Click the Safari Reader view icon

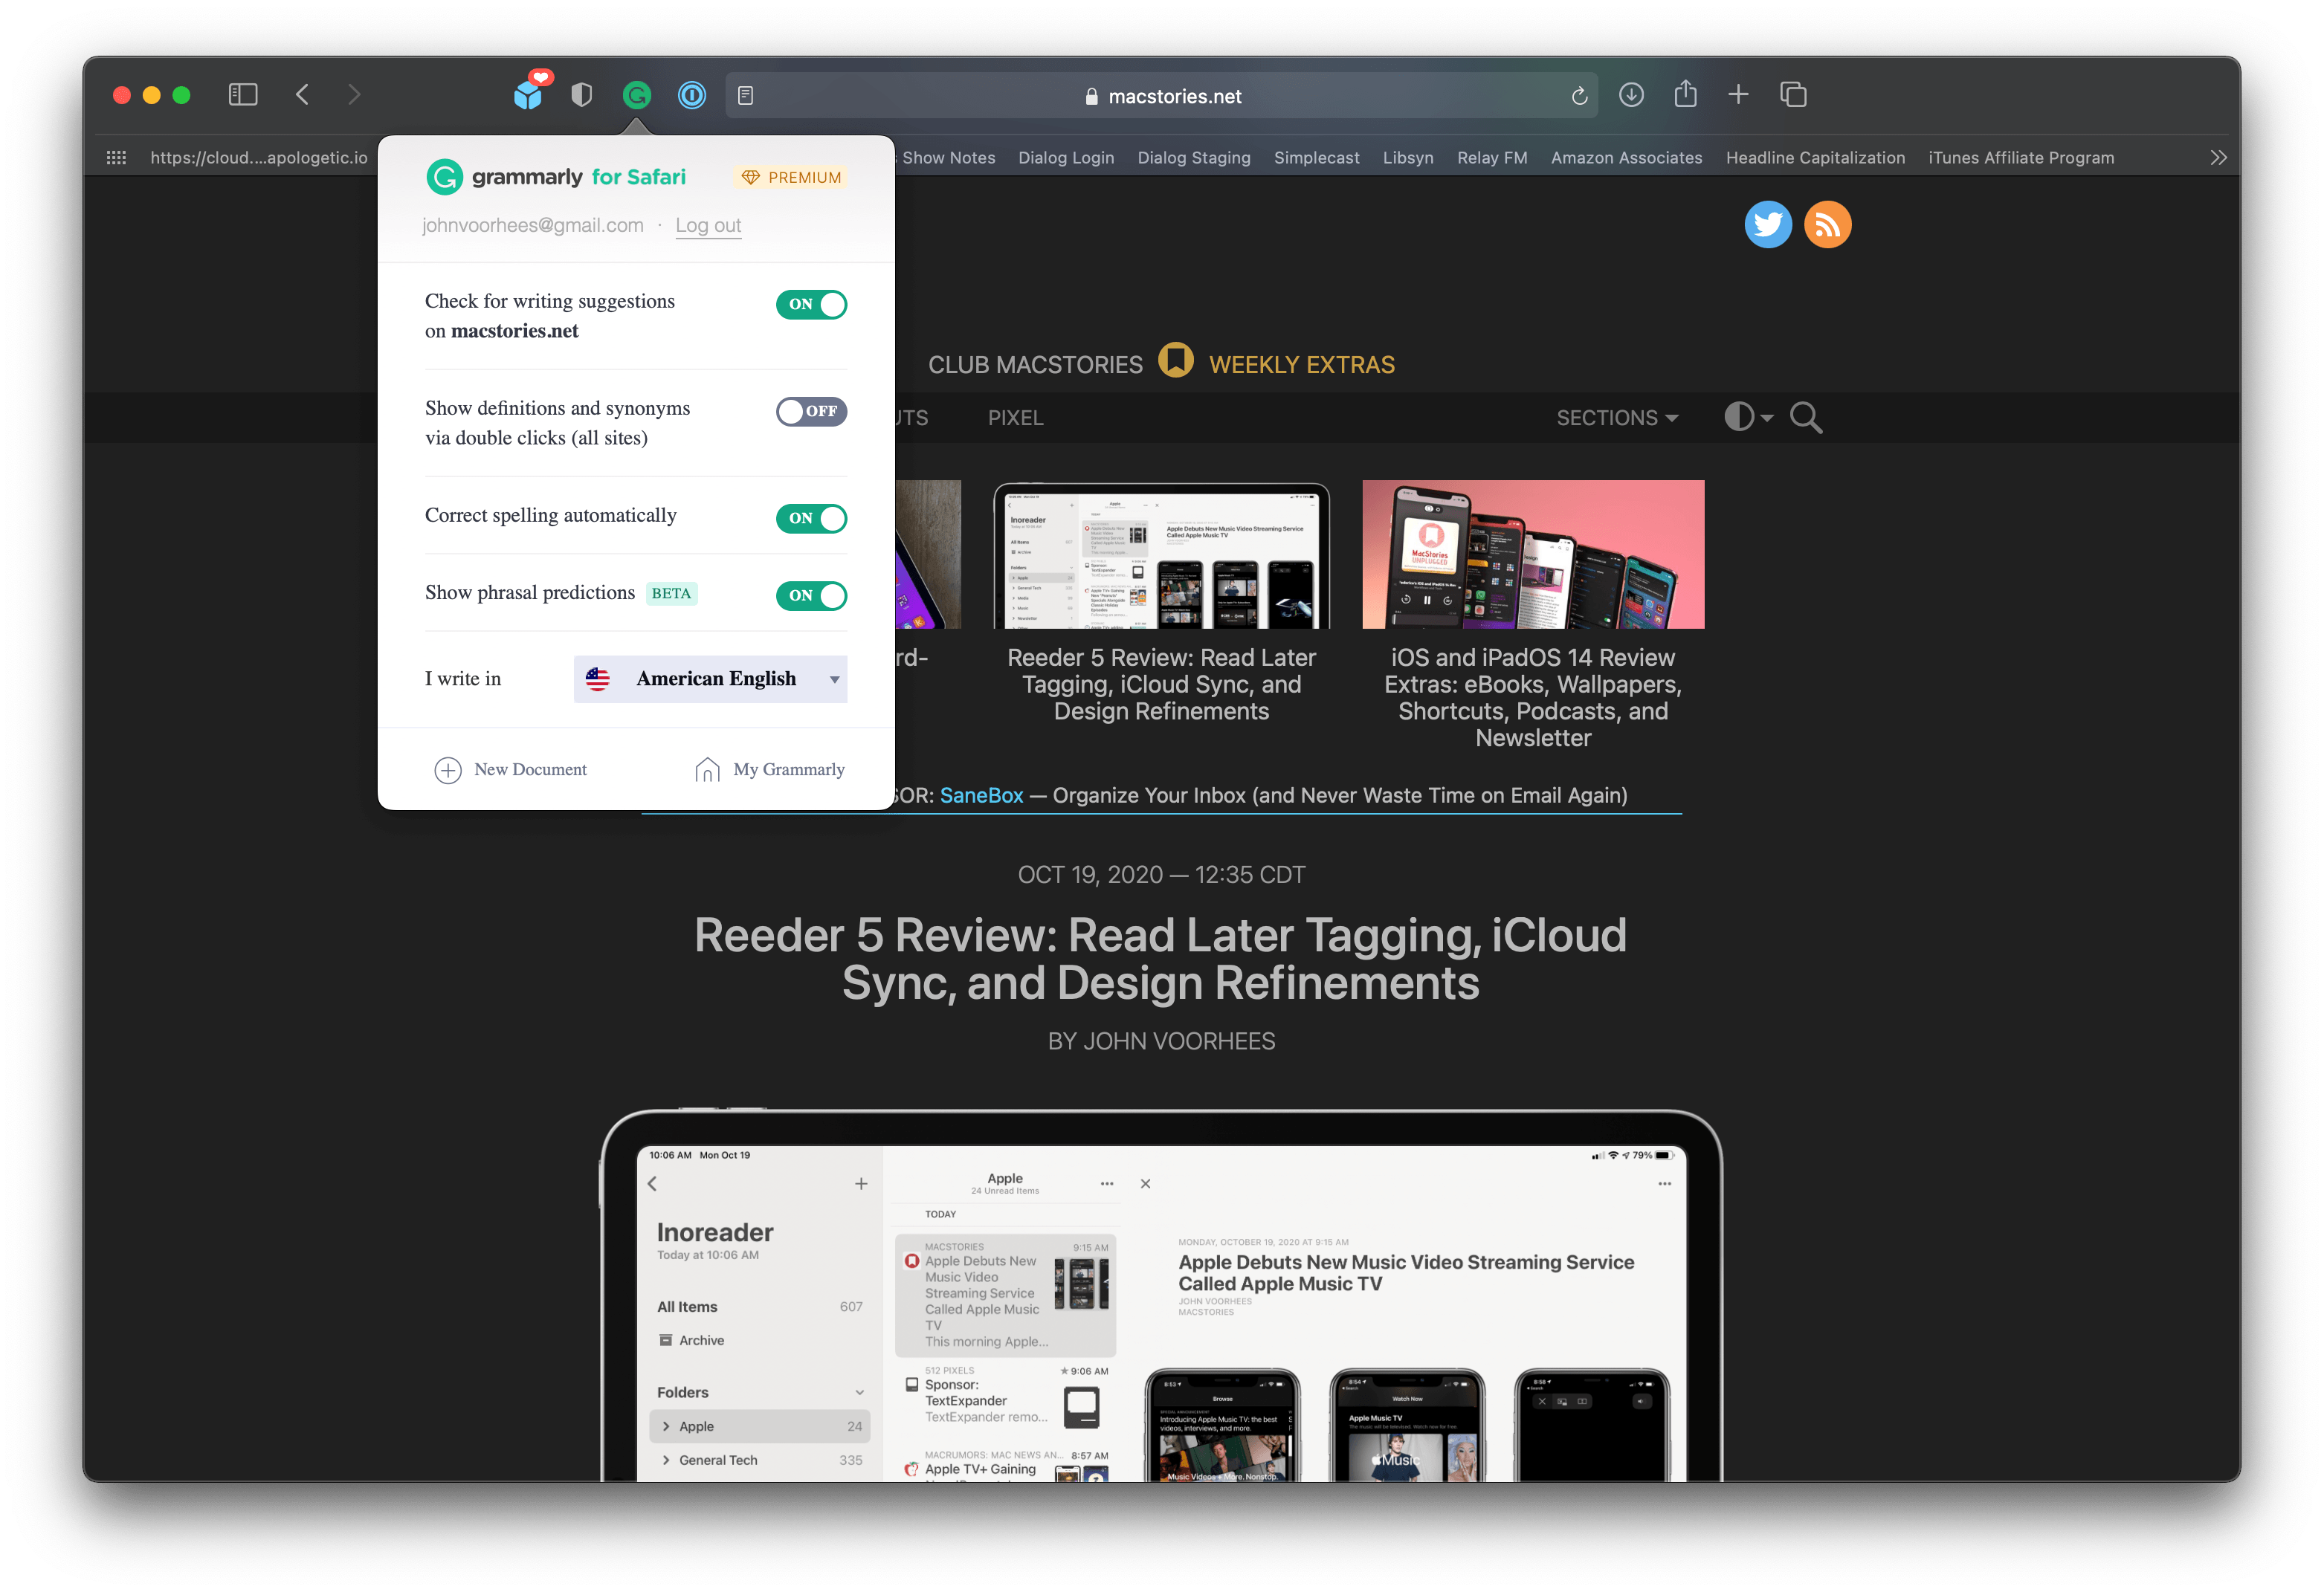point(746,95)
